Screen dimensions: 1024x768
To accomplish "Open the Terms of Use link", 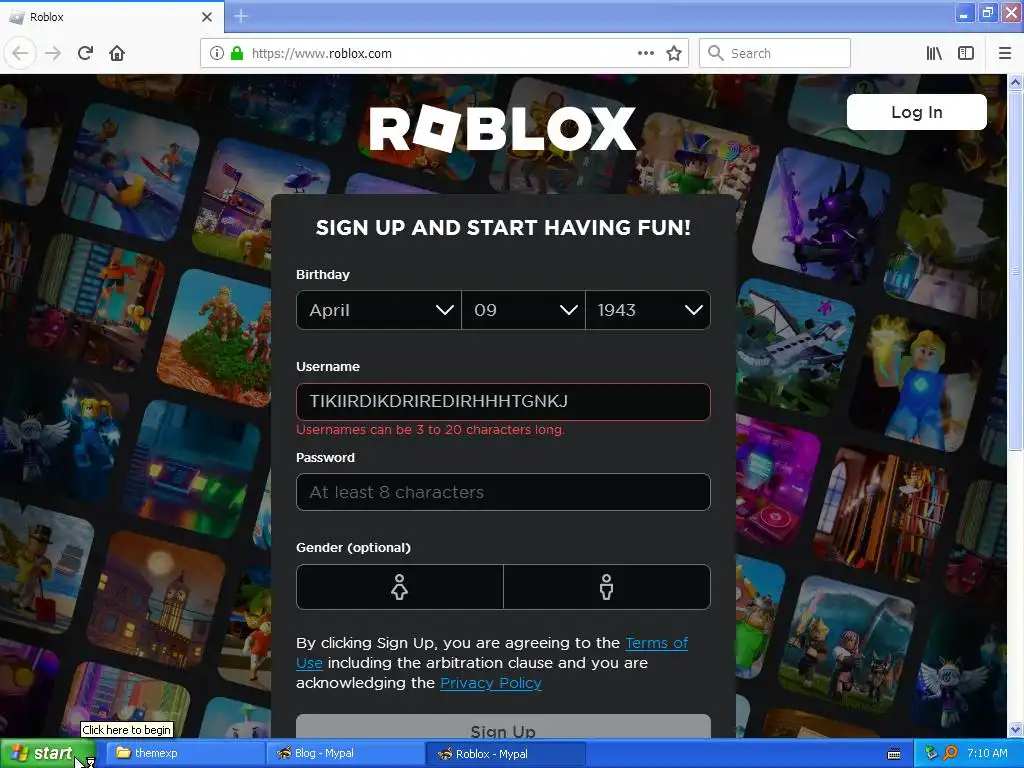I will click(x=656, y=643).
